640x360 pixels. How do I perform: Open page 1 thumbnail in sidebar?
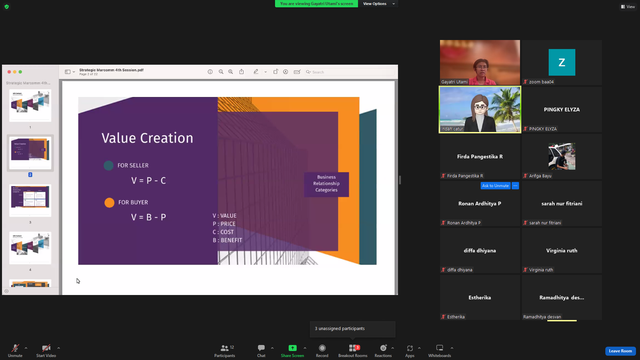[x=30, y=106]
